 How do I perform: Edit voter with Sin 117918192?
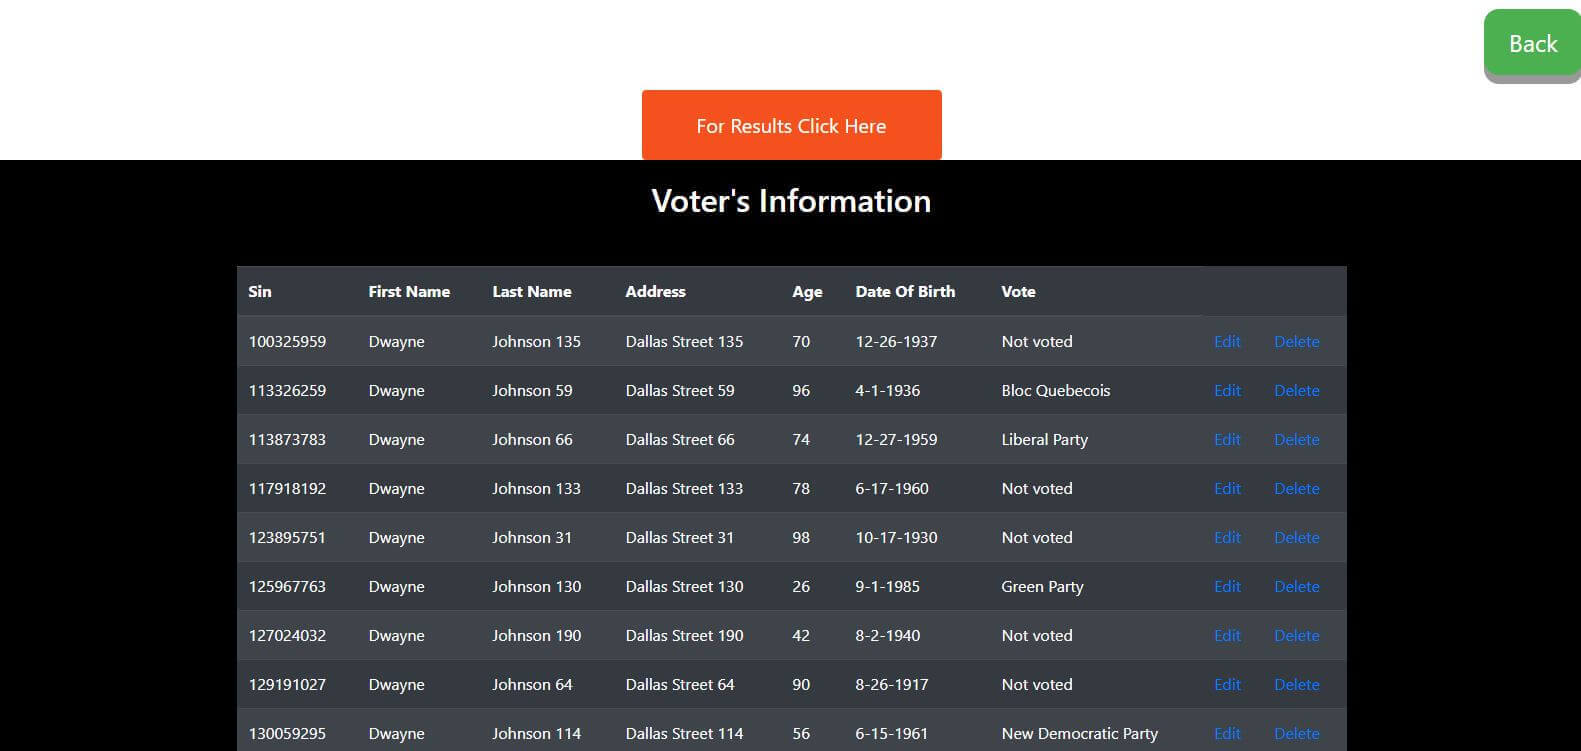click(1227, 489)
